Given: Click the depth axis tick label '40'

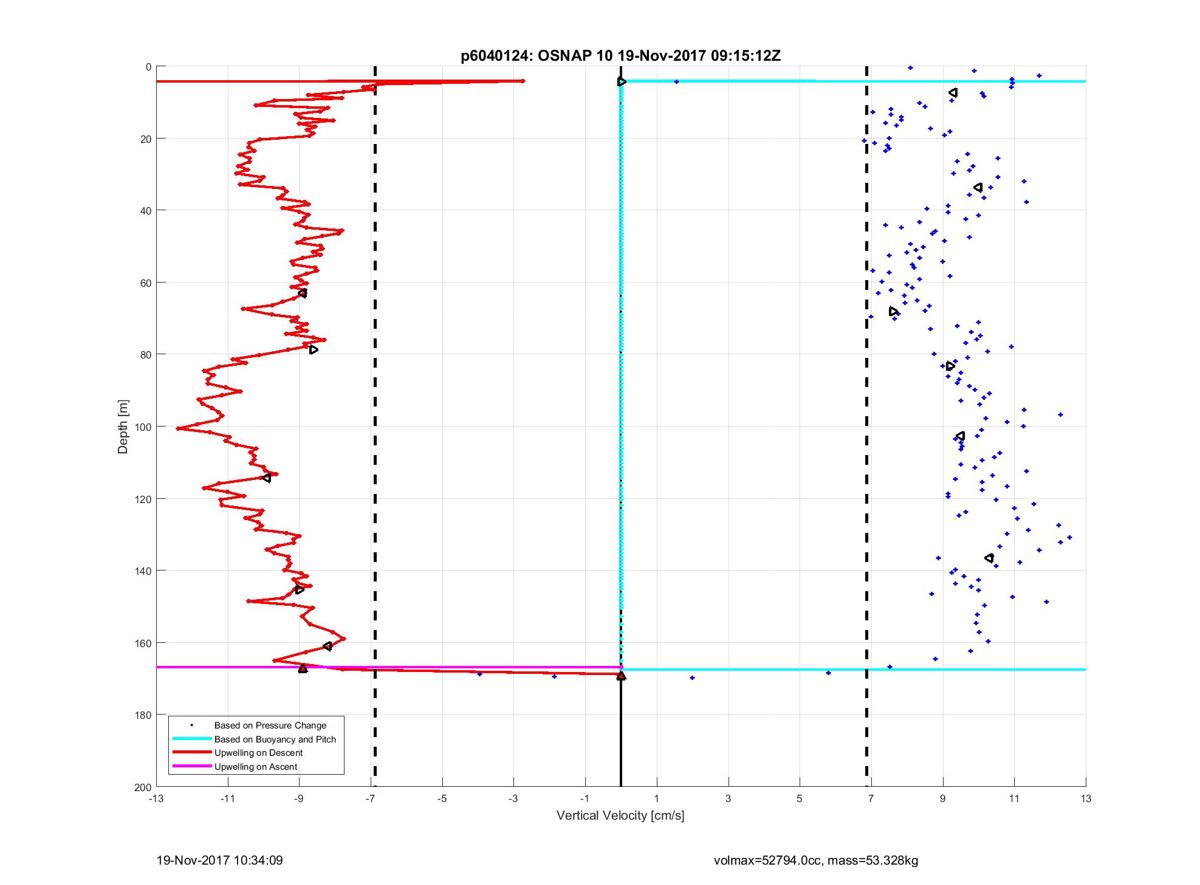Looking at the screenshot, I should (x=145, y=211).
